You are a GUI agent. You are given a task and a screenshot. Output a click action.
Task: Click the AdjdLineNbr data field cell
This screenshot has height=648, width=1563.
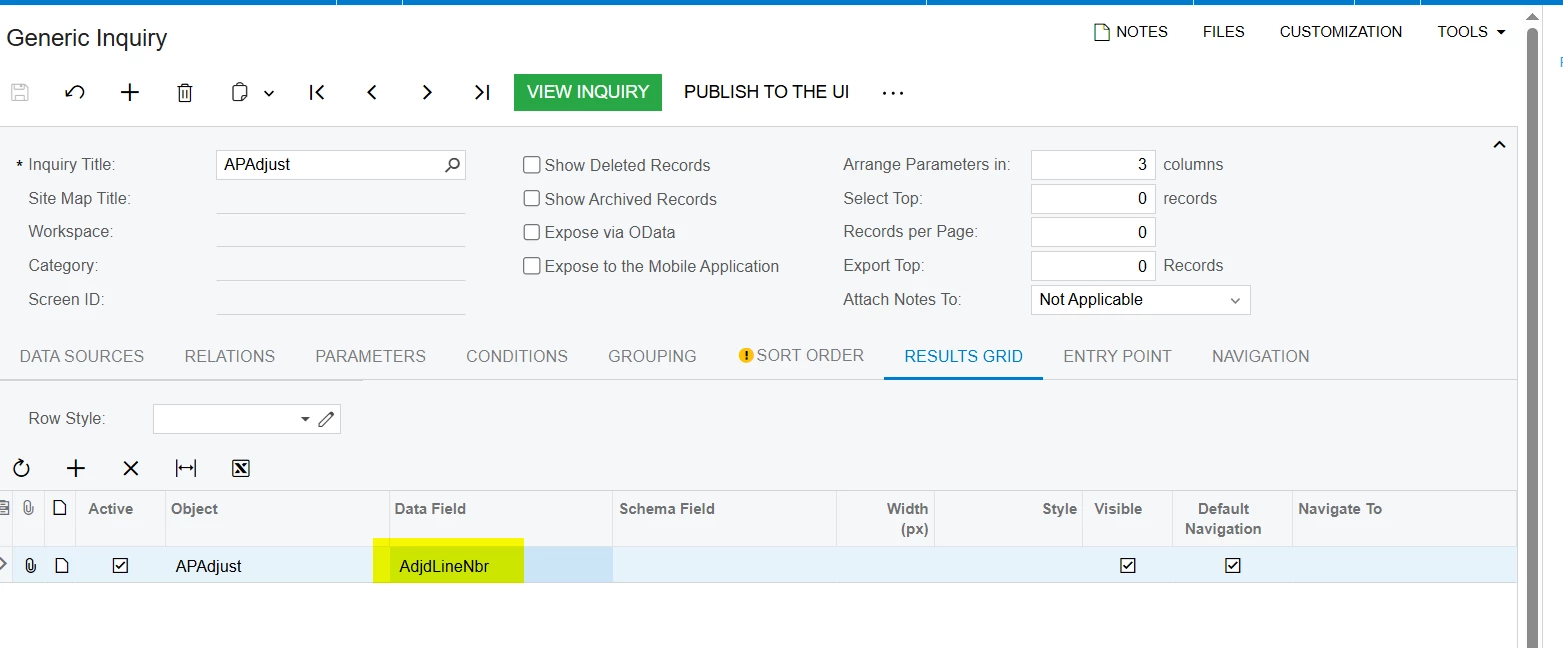[501, 565]
